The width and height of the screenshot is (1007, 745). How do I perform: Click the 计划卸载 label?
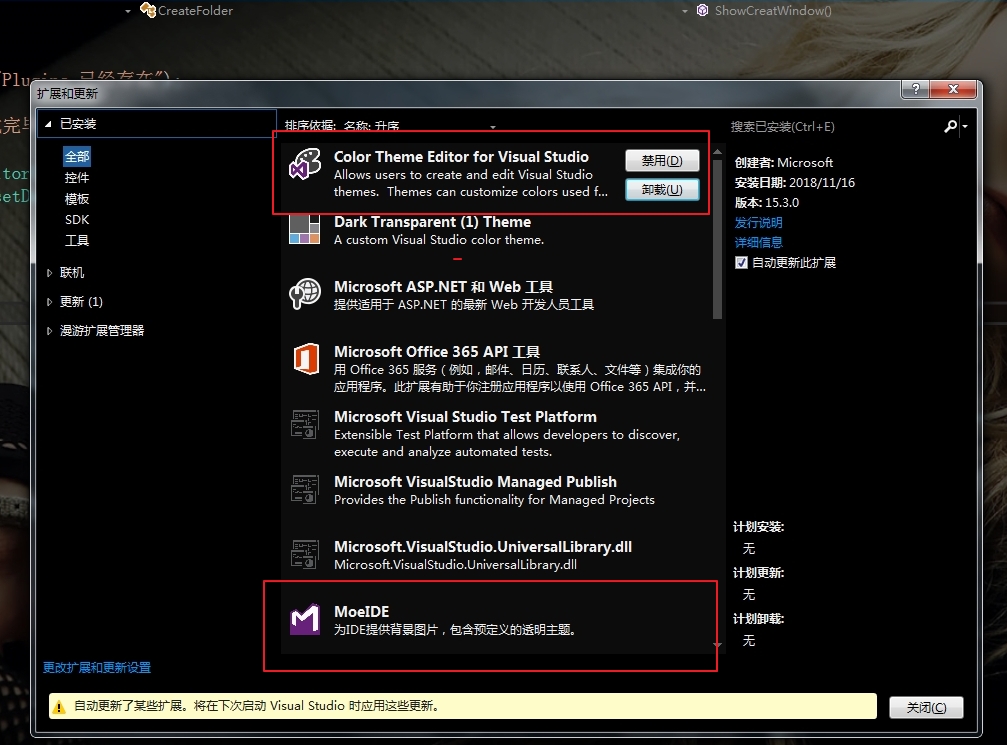coord(758,619)
